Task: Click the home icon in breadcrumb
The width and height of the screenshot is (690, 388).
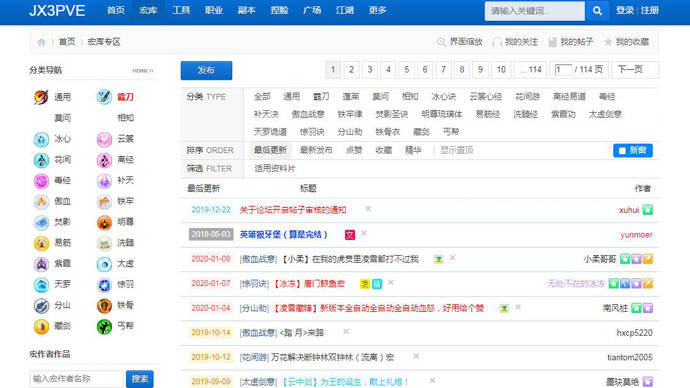Action: click(41, 42)
